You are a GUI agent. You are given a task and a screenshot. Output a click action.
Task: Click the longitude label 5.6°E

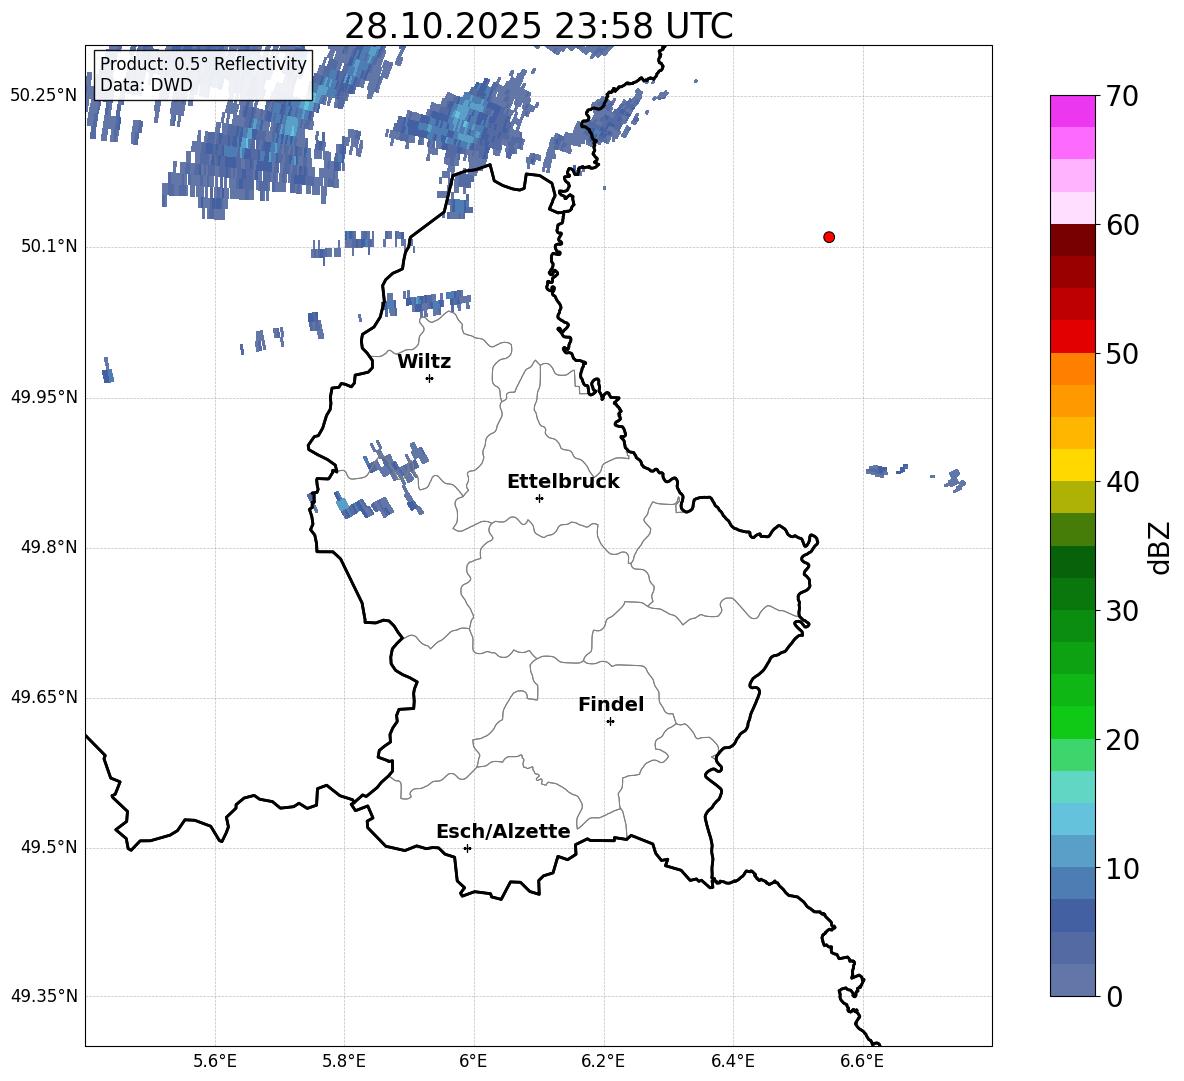click(x=215, y=1061)
